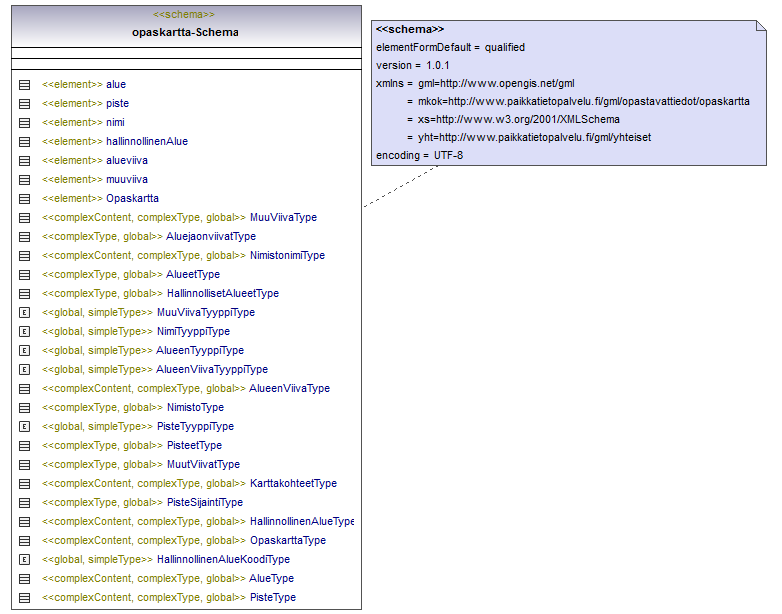Image resolution: width=782 pixels, height=614 pixels.
Task: Select the icon beside the Opaskartta element
Action: tap(24, 199)
